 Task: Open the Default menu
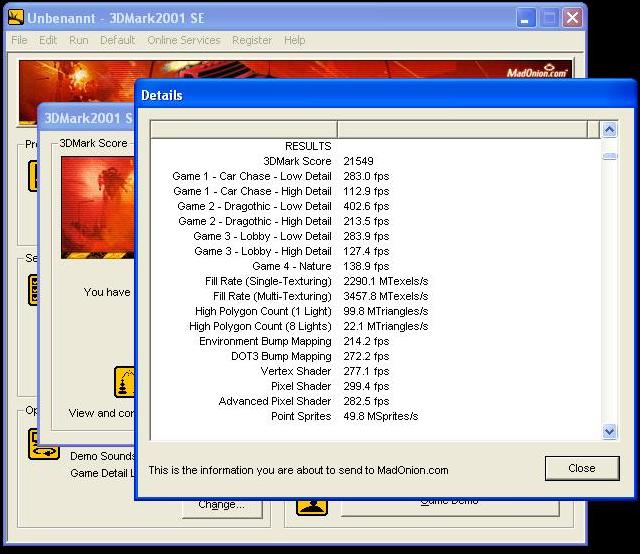118,40
